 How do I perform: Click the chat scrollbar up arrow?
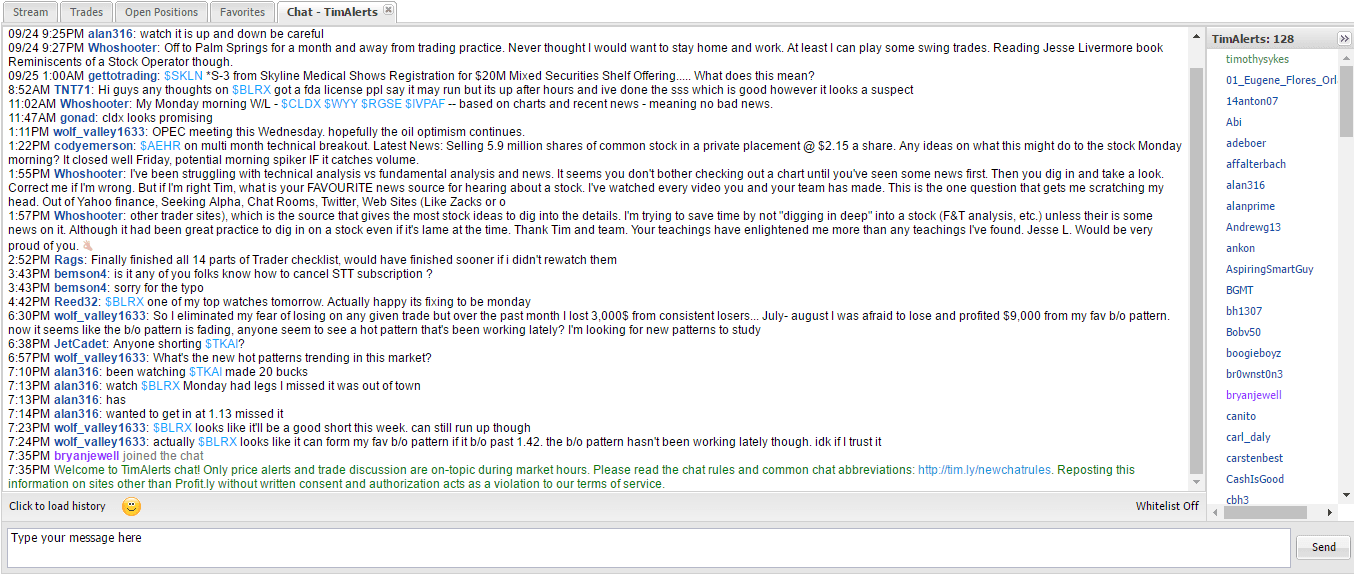tap(1197, 35)
